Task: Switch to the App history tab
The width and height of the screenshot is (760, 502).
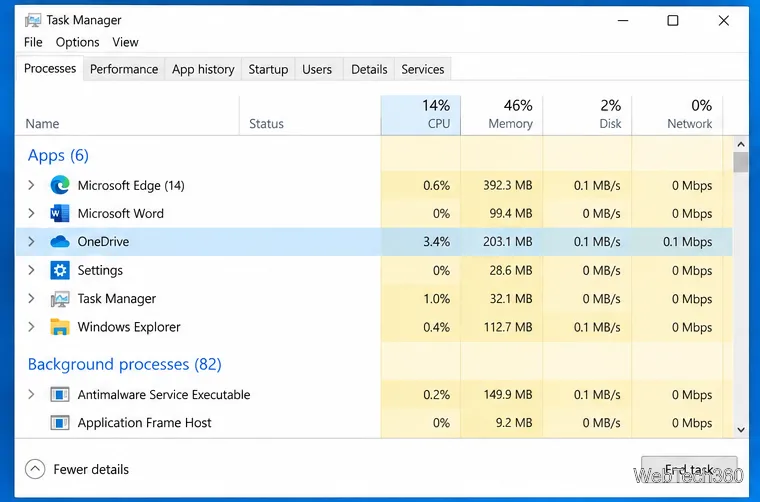Action: click(x=203, y=69)
